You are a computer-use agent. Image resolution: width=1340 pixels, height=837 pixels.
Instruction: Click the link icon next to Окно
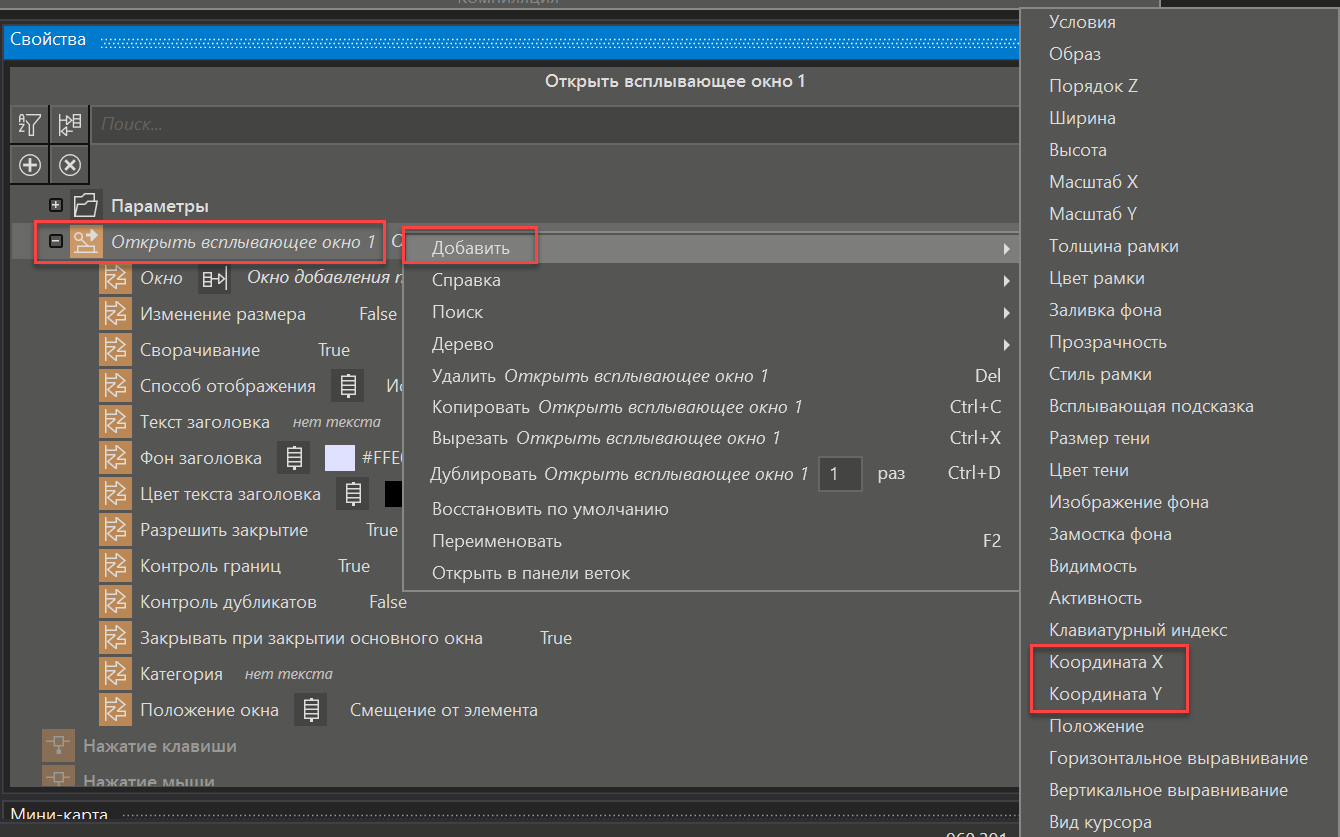[x=214, y=278]
